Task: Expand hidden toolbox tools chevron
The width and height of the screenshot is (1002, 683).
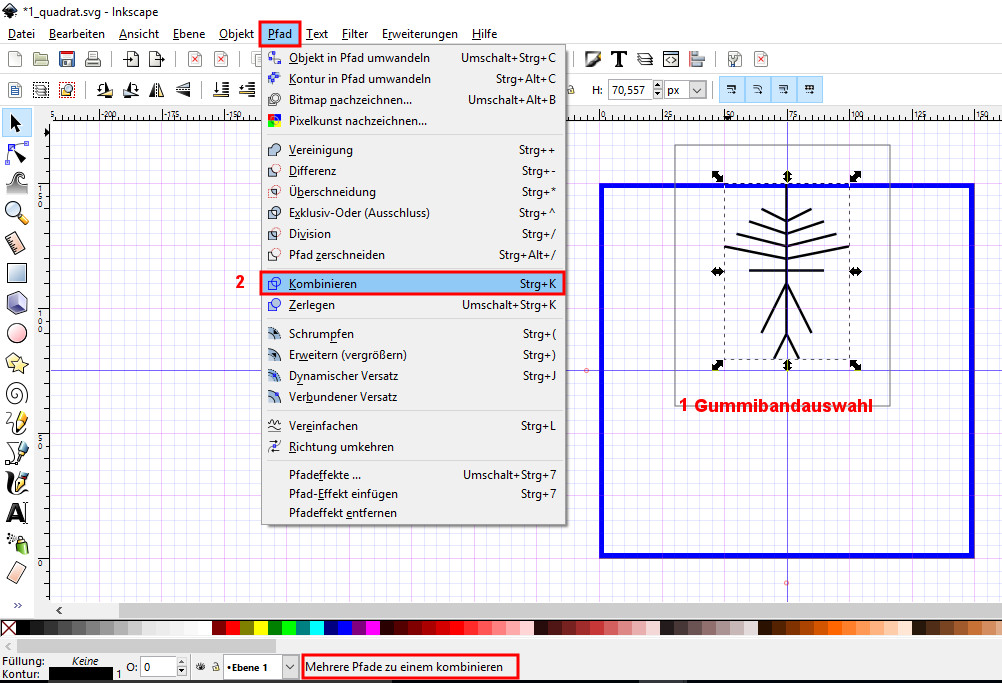Action: tap(16, 605)
